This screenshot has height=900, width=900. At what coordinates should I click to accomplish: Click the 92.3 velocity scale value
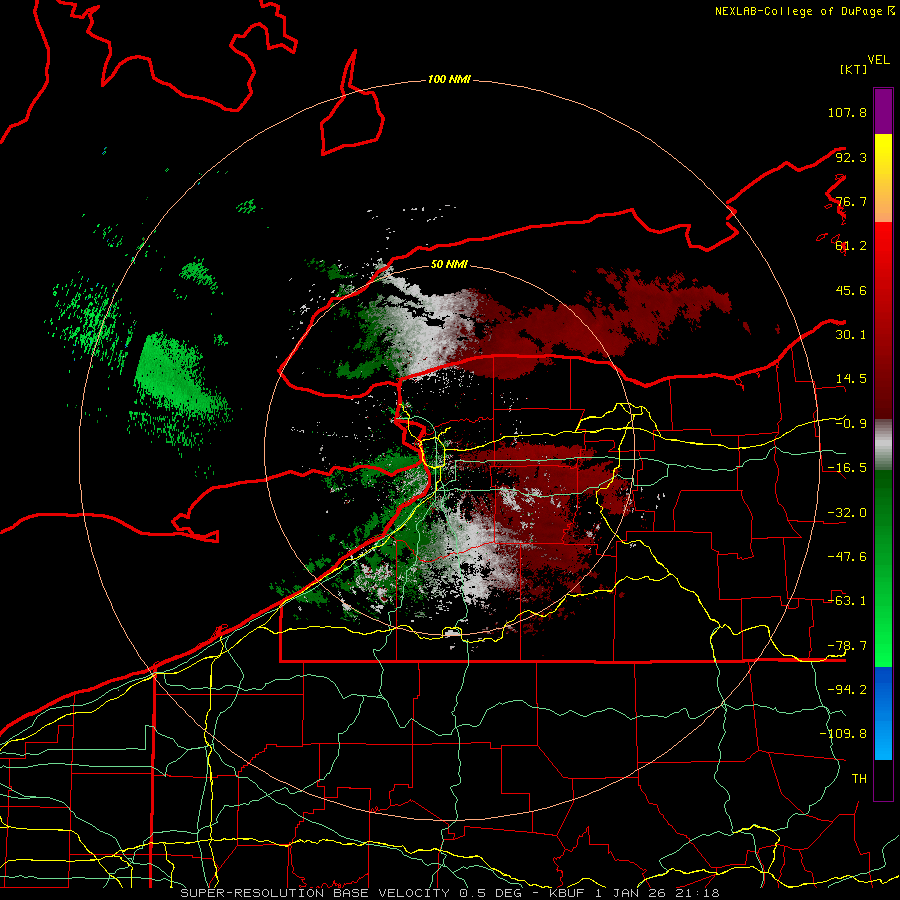(x=851, y=157)
